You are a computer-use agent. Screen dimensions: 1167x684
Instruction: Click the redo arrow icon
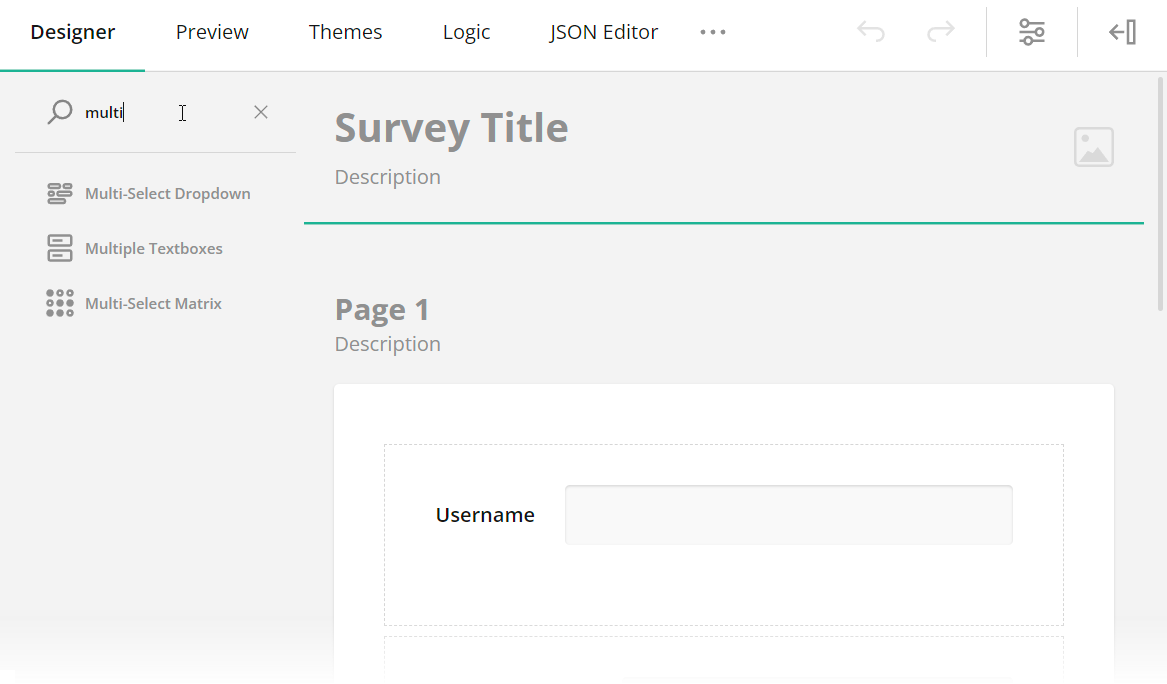pyautogui.click(x=939, y=31)
